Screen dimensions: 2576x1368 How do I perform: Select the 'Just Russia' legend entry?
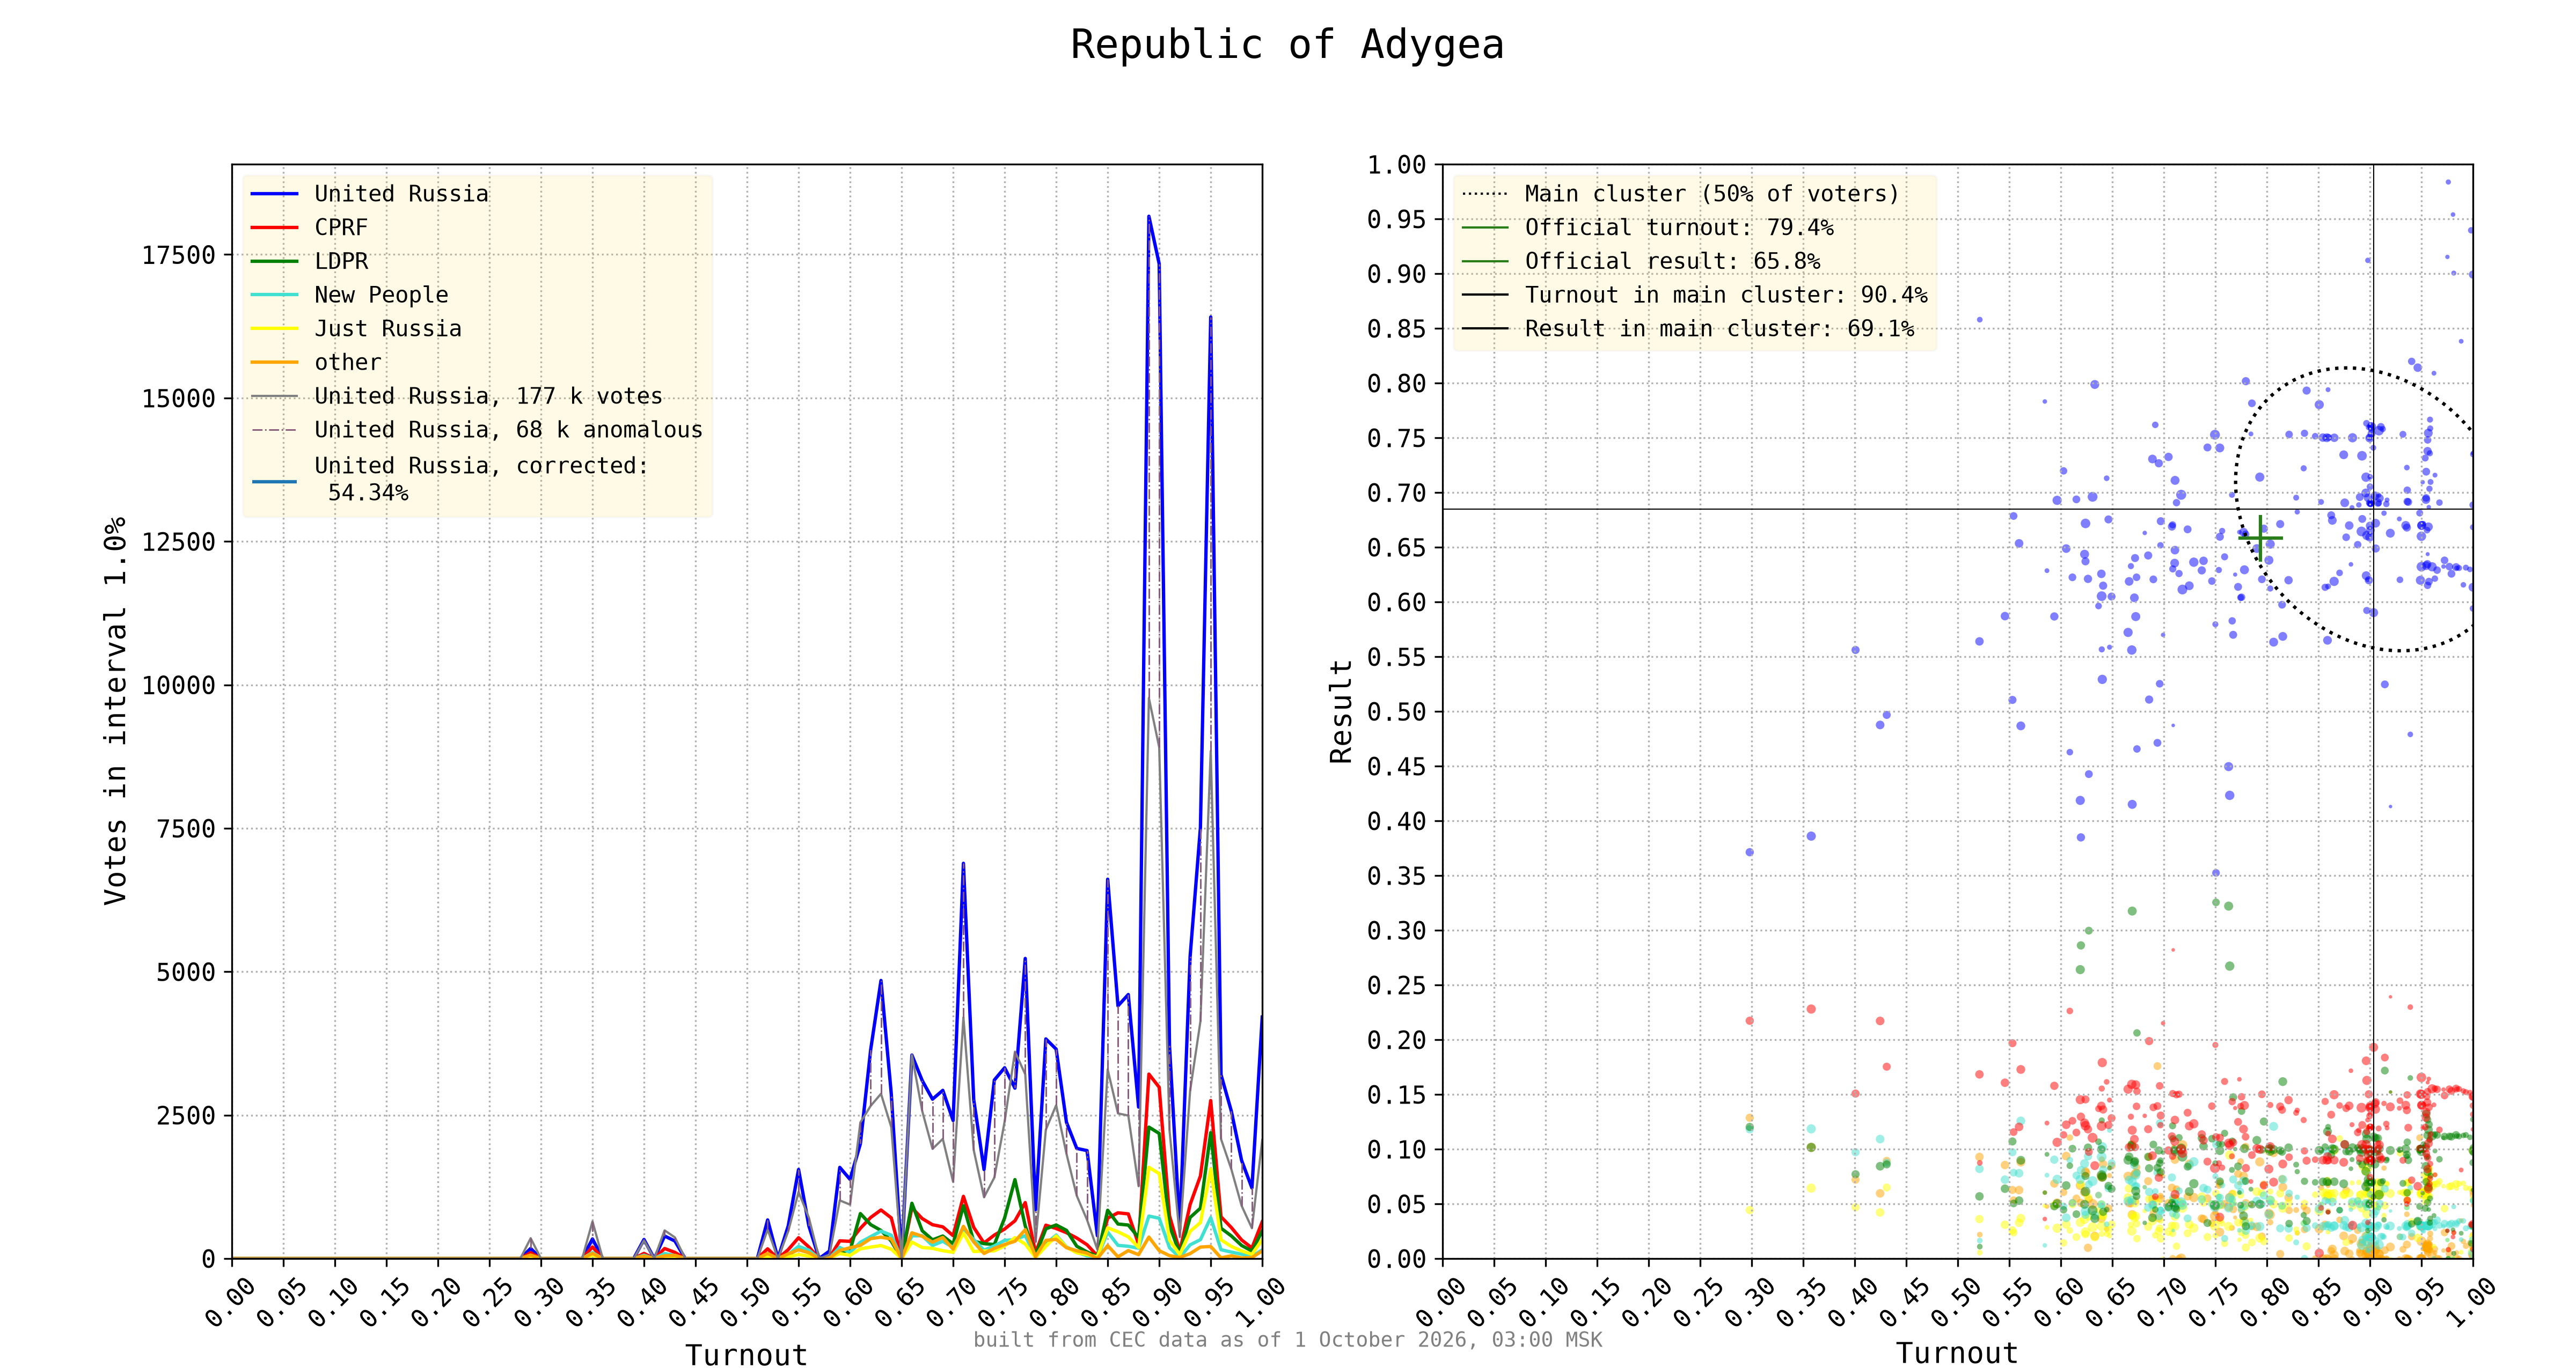coord(388,329)
